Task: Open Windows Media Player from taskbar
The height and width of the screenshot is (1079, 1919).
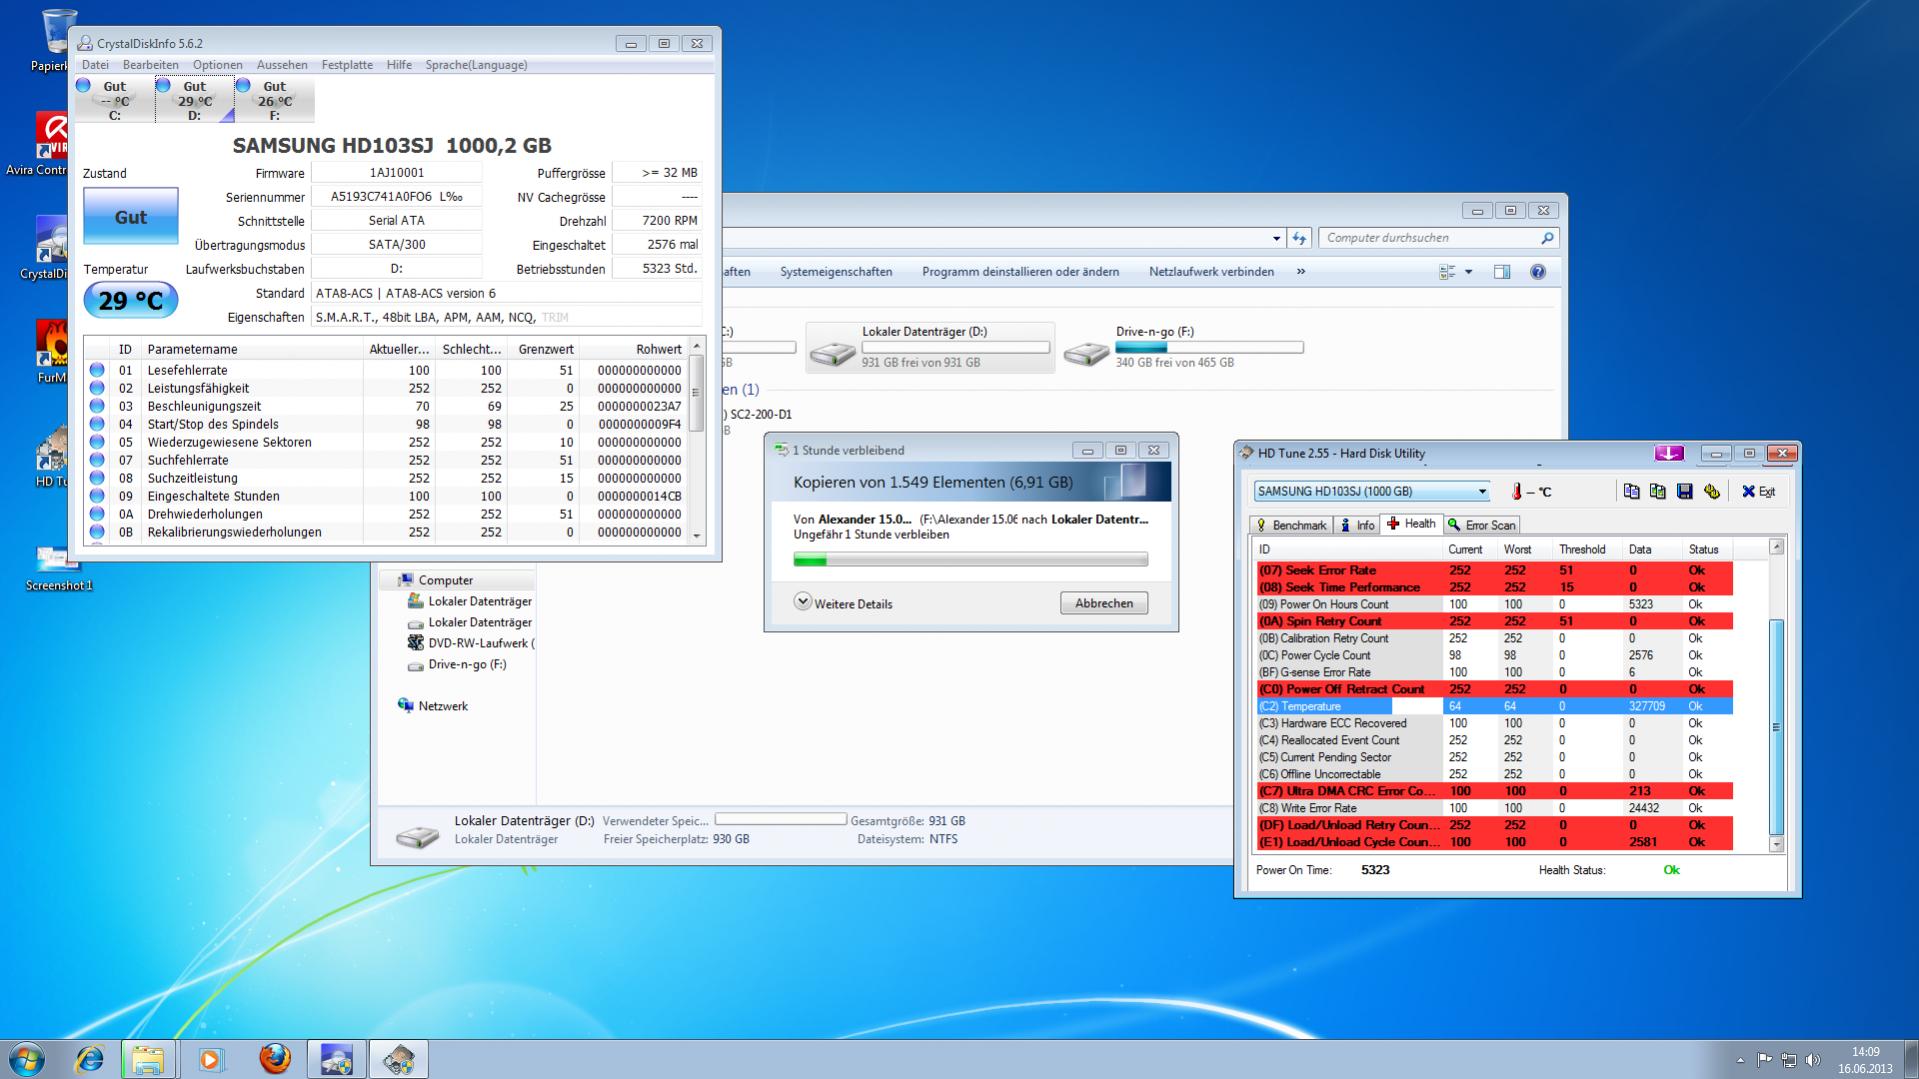Action: pyautogui.click(x=210, y=1059)
